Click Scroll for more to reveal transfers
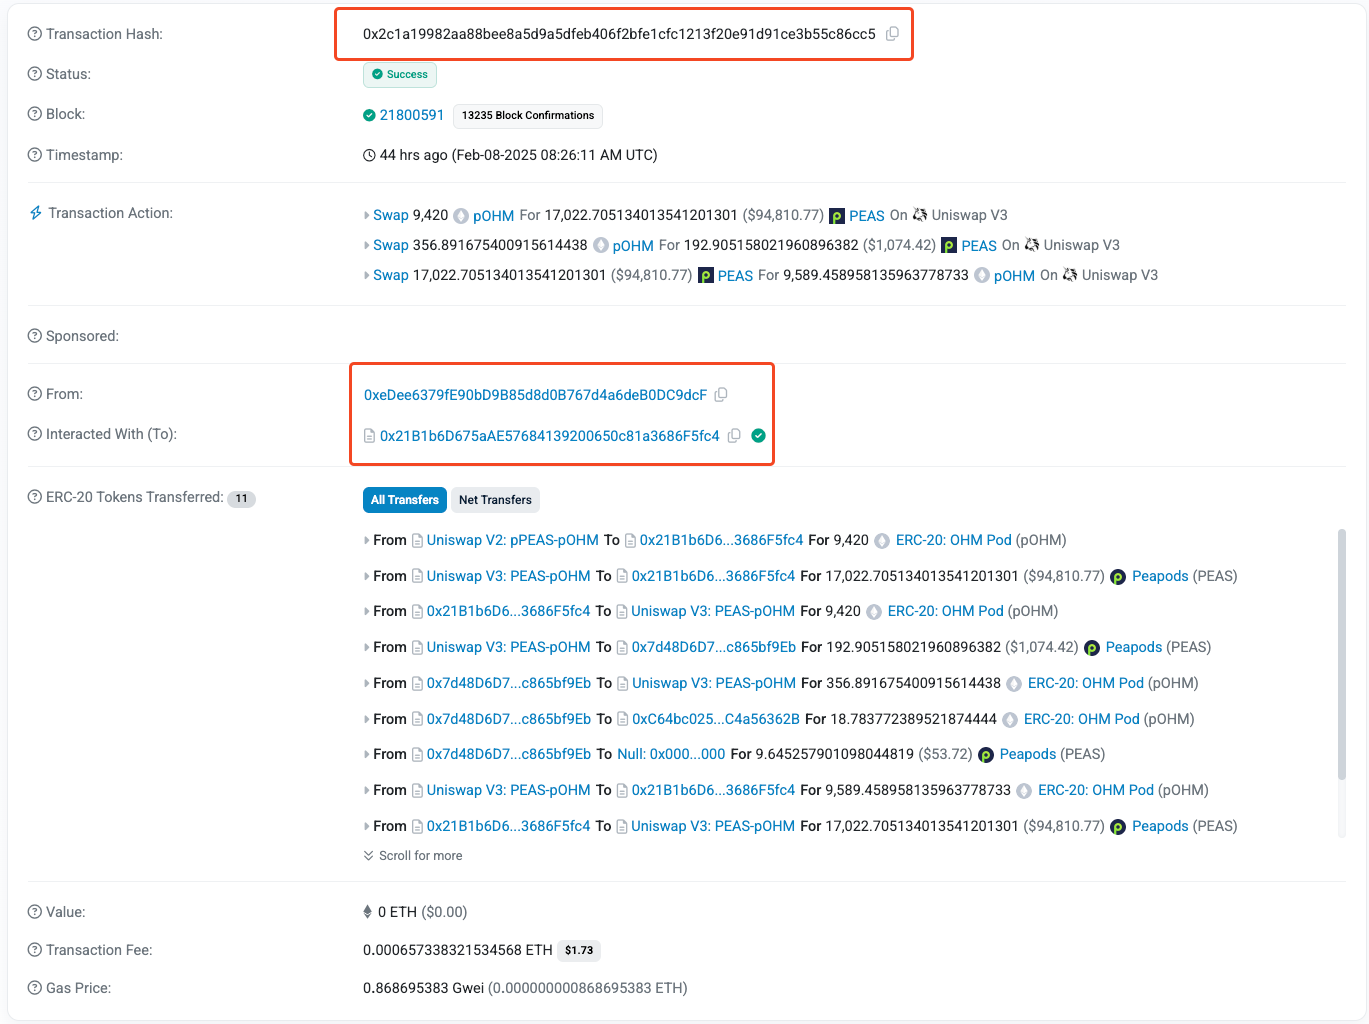This screenshot has width=1369, height=1024. 413,855
